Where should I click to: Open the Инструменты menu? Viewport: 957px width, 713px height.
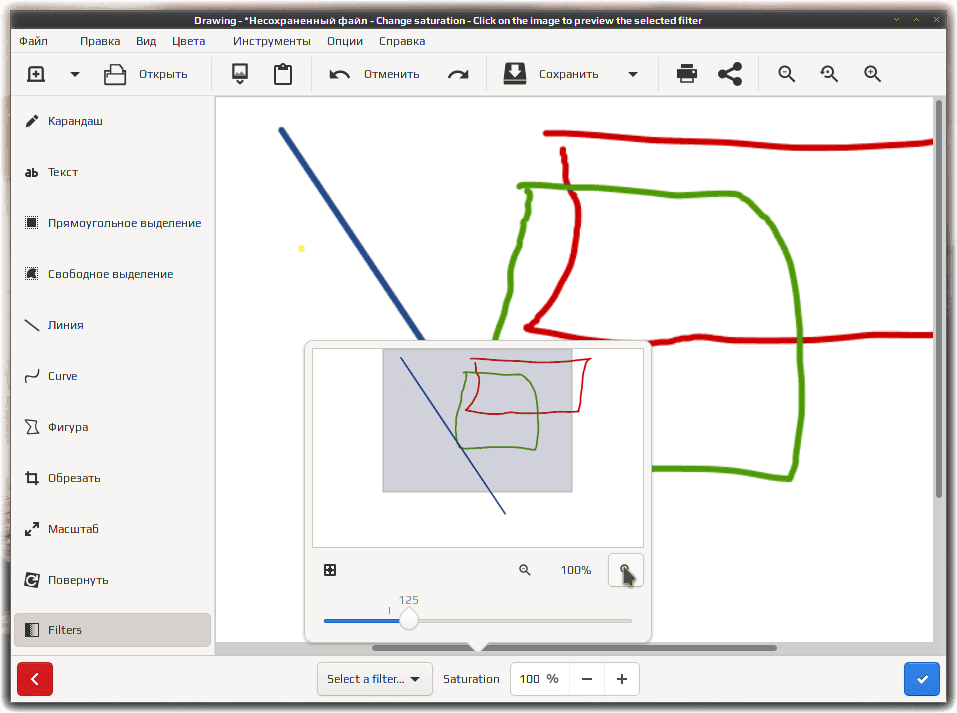[x=272, y=41]
